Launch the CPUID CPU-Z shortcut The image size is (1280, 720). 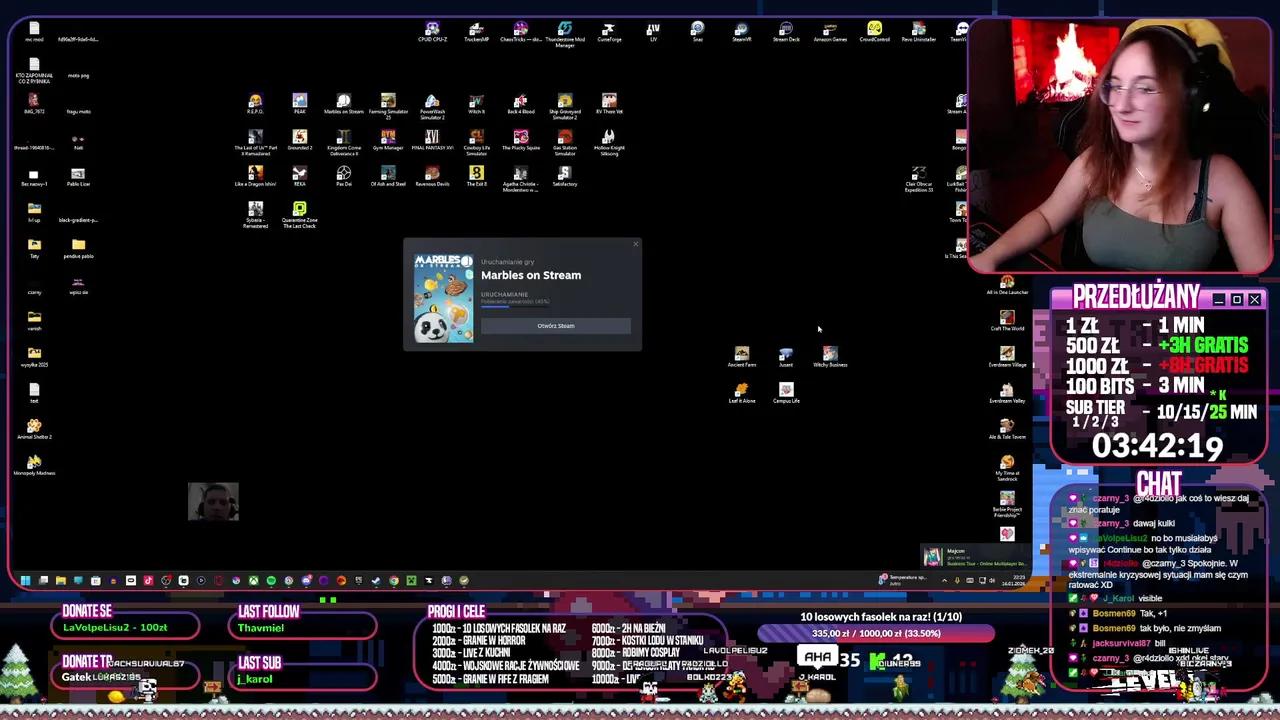coord(432,32)
